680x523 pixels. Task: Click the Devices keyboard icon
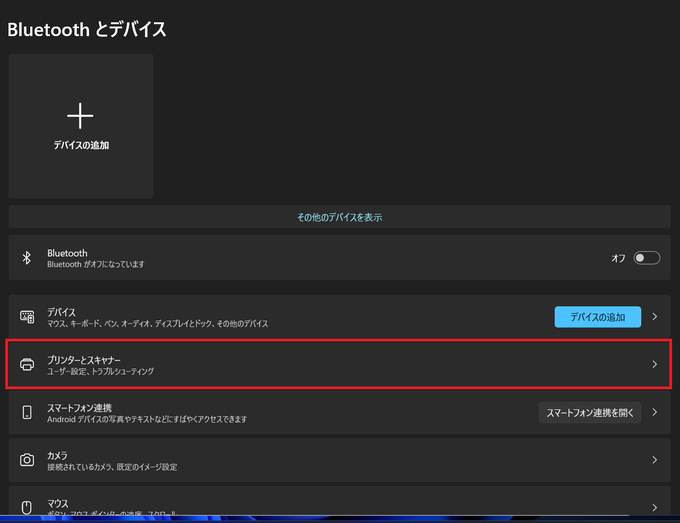(27, 317)
